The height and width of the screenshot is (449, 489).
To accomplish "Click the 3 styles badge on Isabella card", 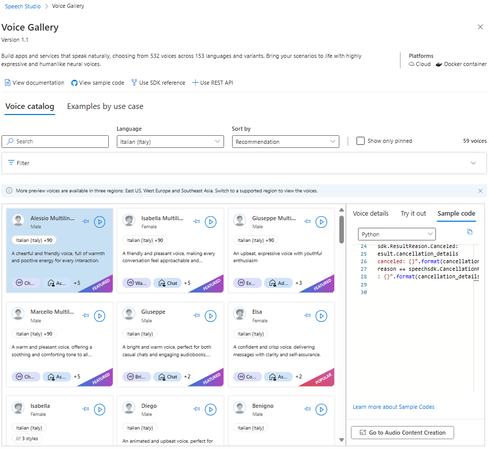I will click(27, 438).
